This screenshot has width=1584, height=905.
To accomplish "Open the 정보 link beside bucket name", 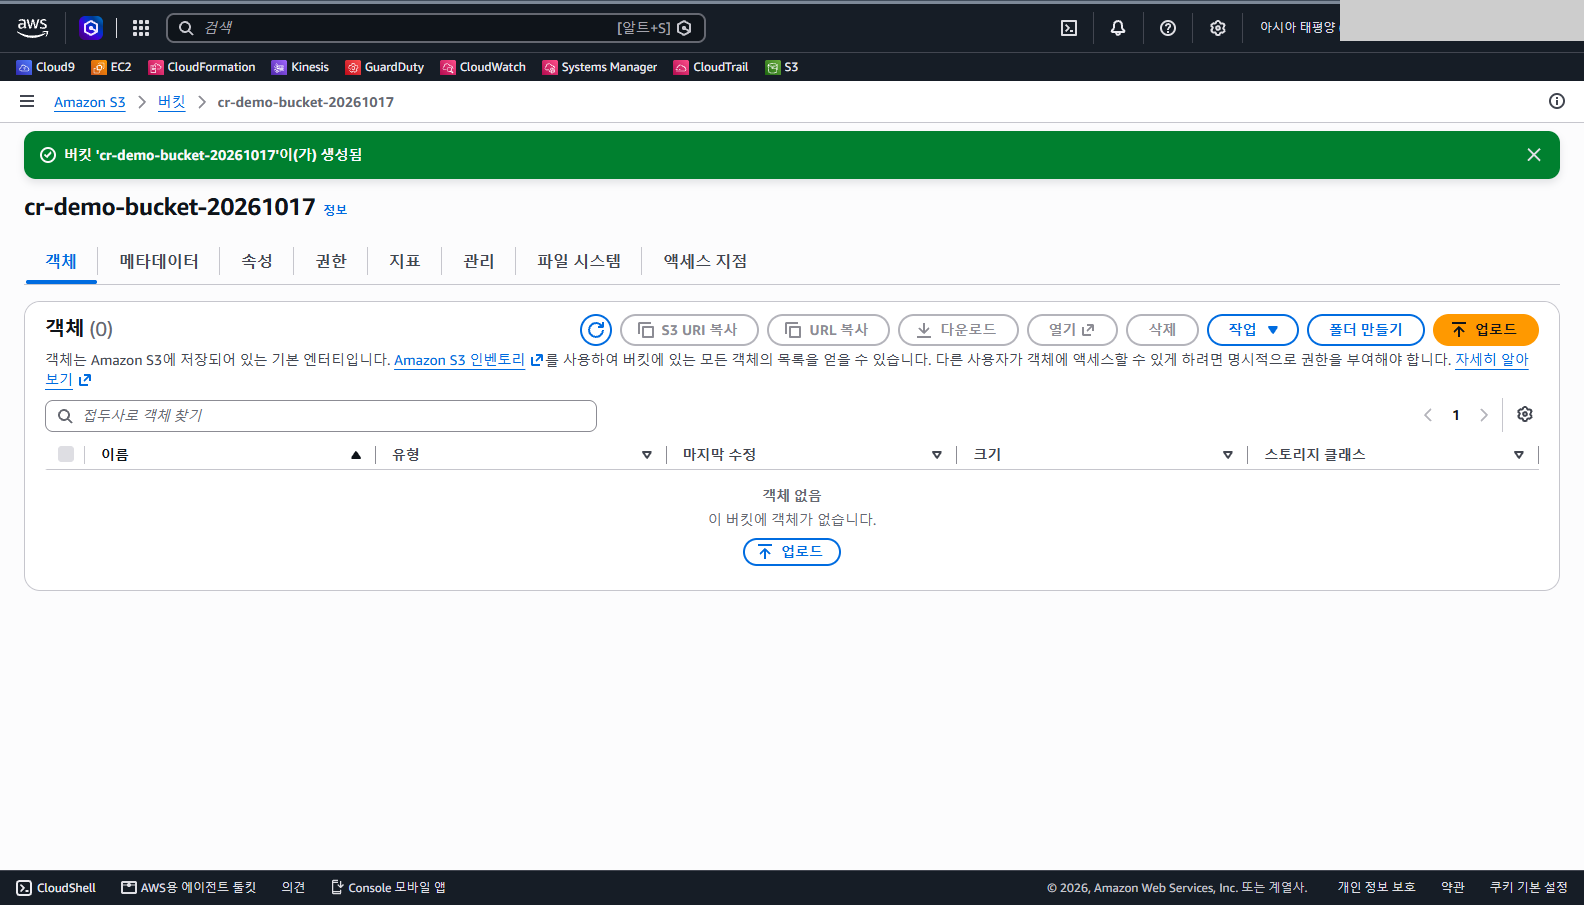I will click(335, 210).
